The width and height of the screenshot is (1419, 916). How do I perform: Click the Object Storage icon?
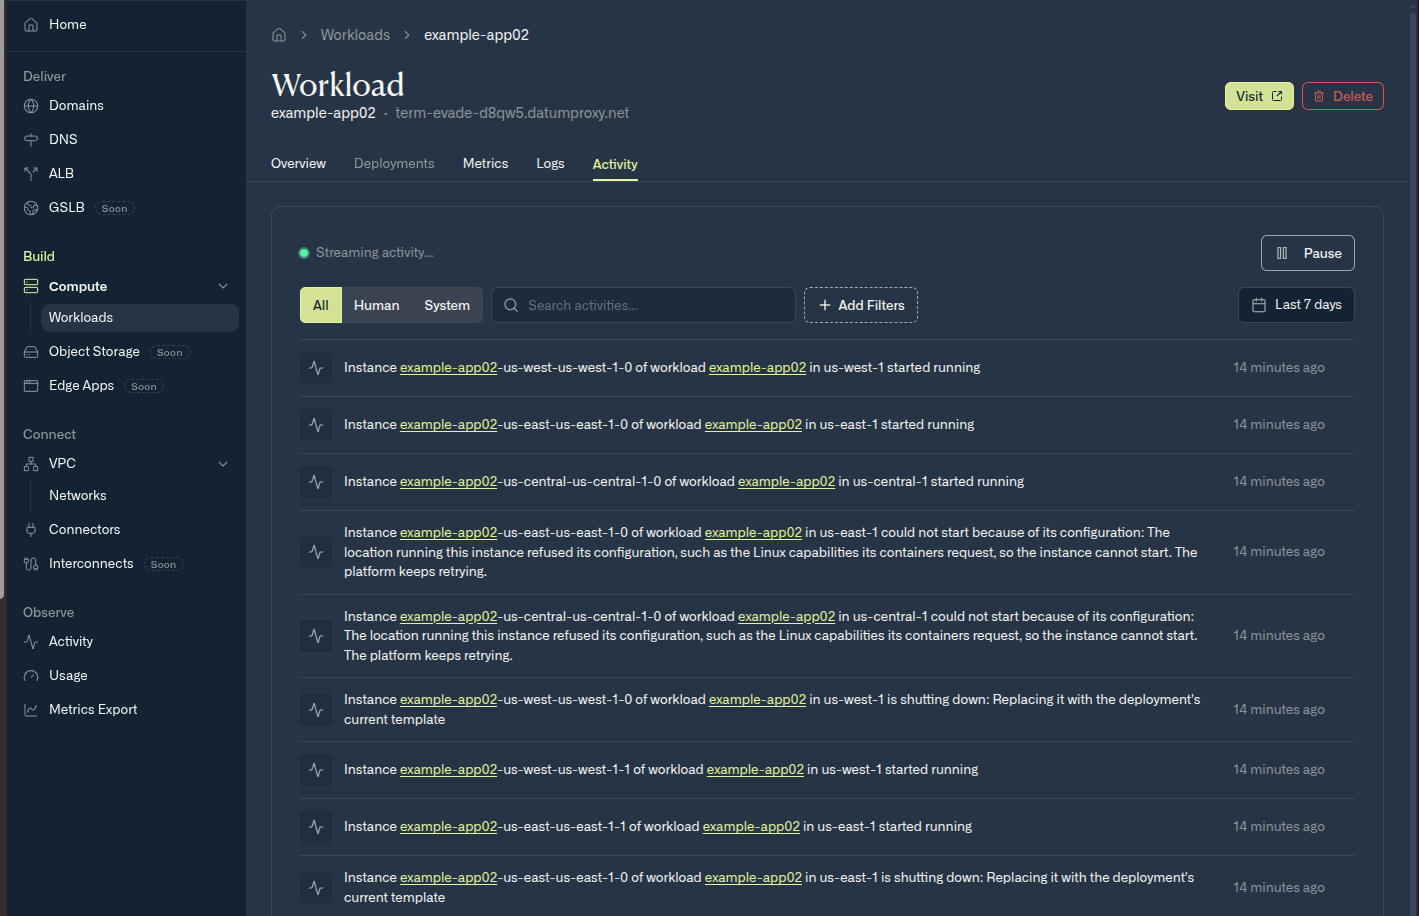point(31,352)
